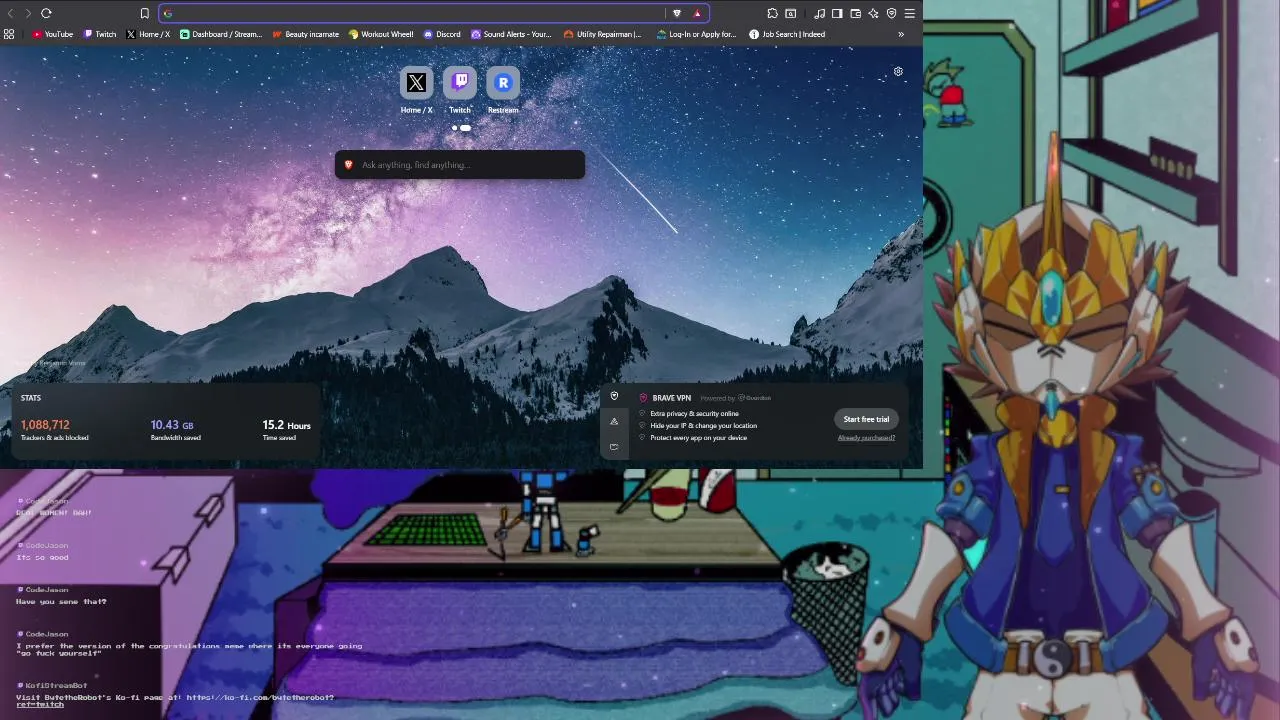
Task: Open the Dashboard / Stream... bookmark
Action: click(x=221, y=34)
